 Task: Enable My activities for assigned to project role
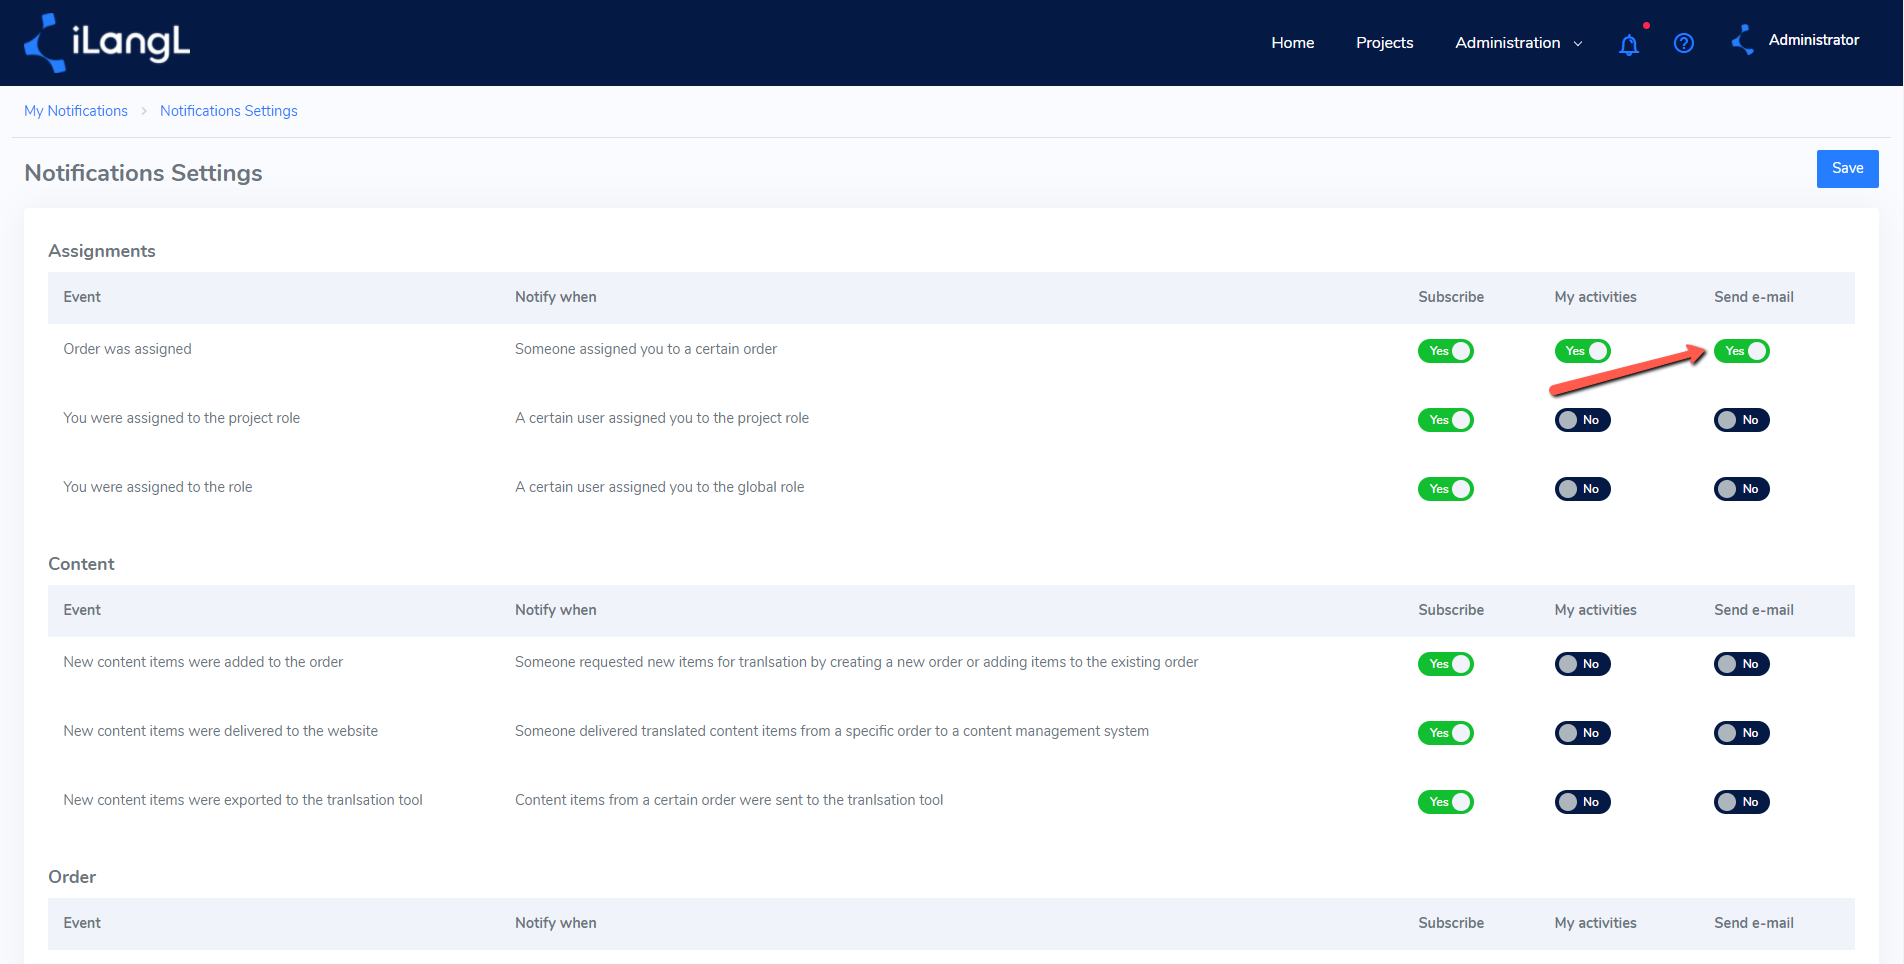1582,420
